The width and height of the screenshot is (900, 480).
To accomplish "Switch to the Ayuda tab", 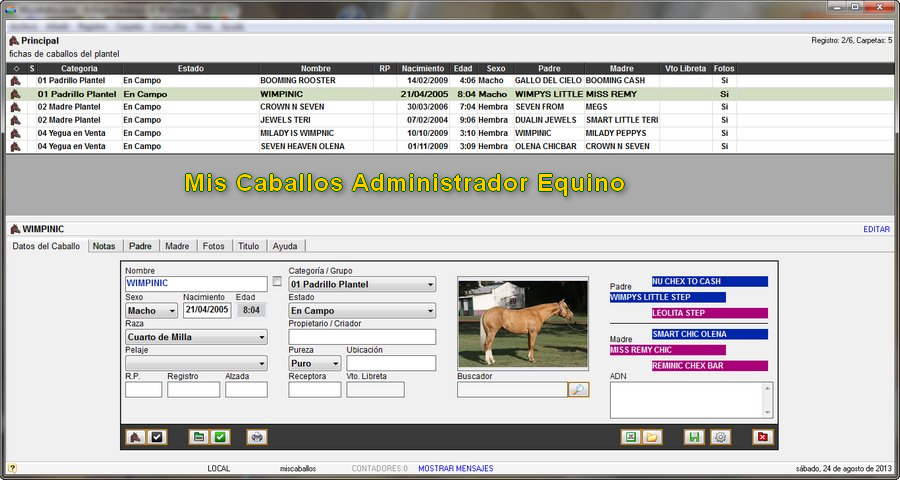I will [285, 246].
